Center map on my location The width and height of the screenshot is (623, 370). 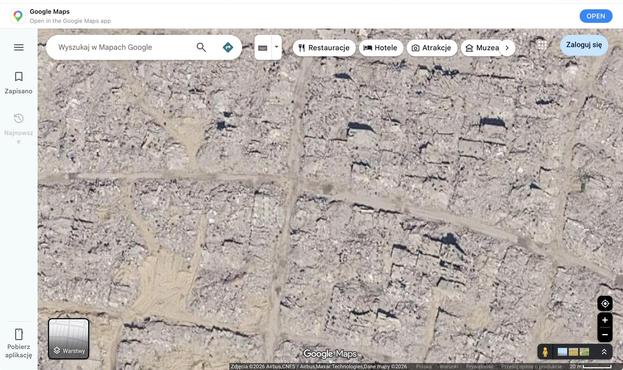[x=605, y=304]
